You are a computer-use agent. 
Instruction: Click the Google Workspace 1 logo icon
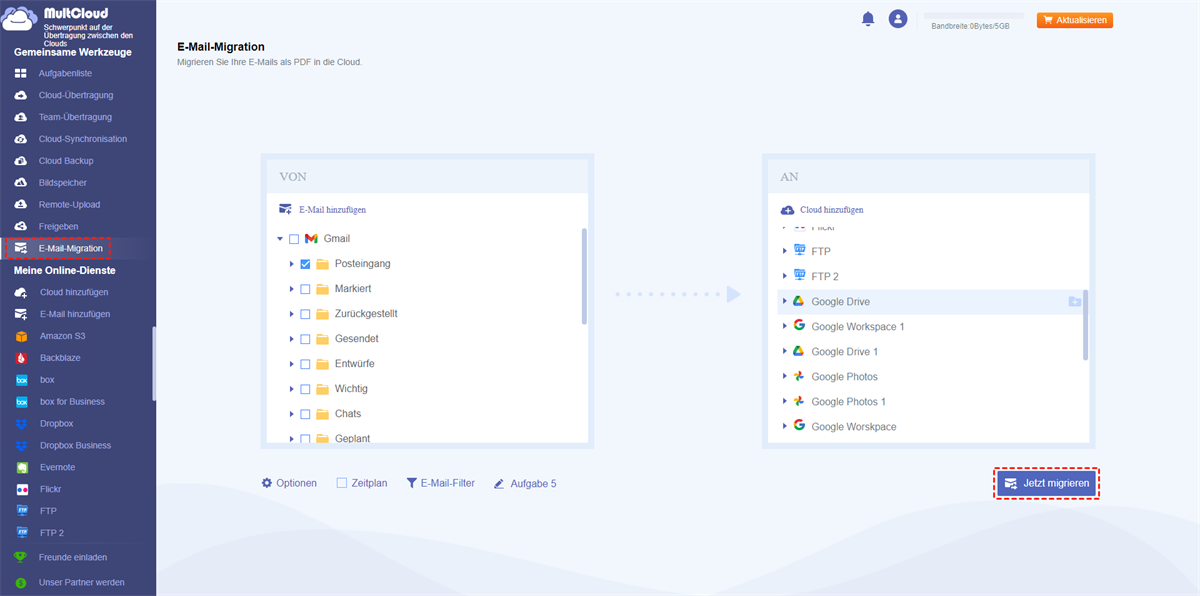coord(799,326)
